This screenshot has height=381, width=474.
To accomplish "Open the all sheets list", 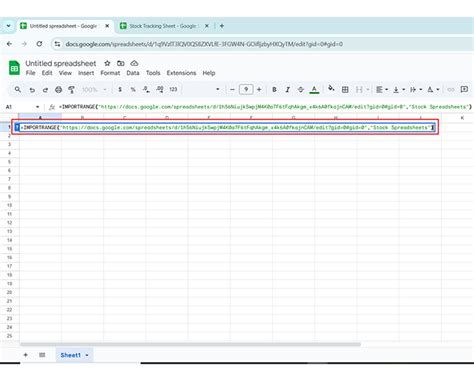I will pos(42,355).
